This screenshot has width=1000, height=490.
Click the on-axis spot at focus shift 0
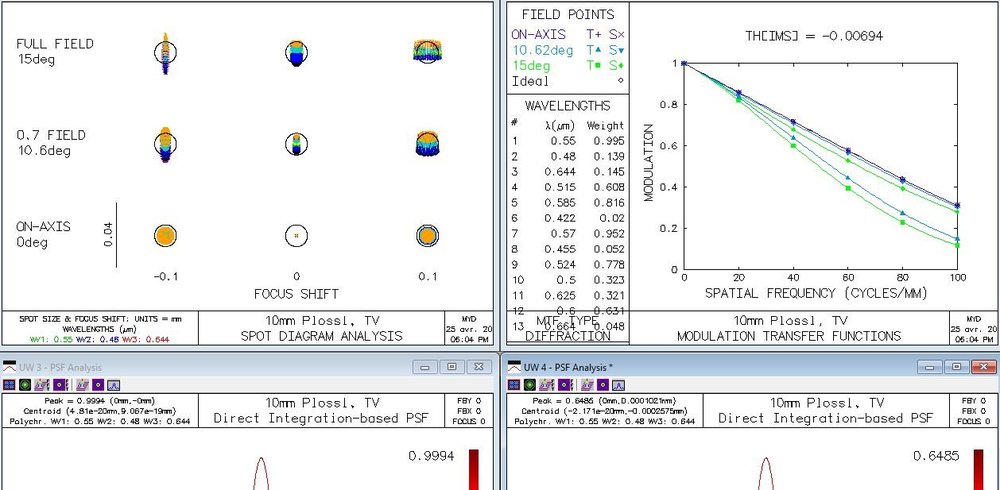point(297,235)
